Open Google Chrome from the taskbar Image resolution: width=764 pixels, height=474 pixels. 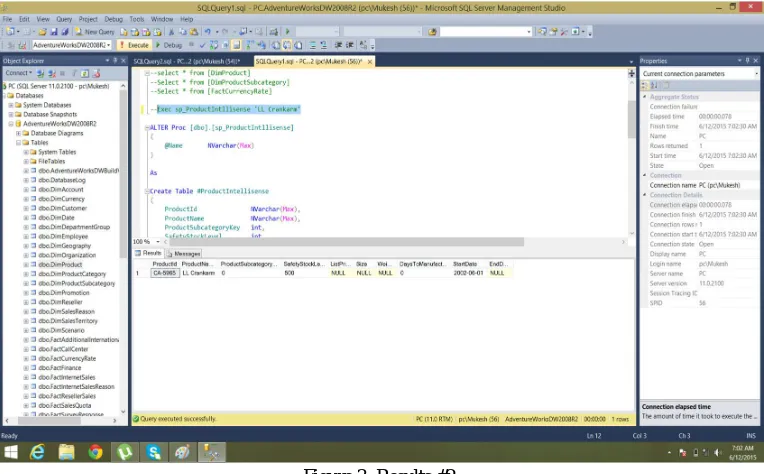pos(96,452)
